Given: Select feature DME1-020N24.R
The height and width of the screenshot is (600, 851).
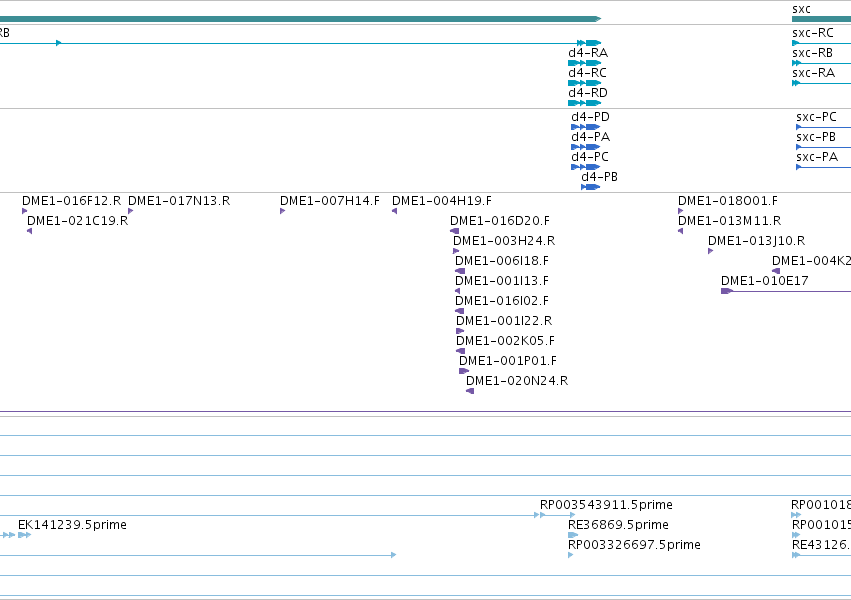Looking at the screenshot, I should [x=517, y=381].
